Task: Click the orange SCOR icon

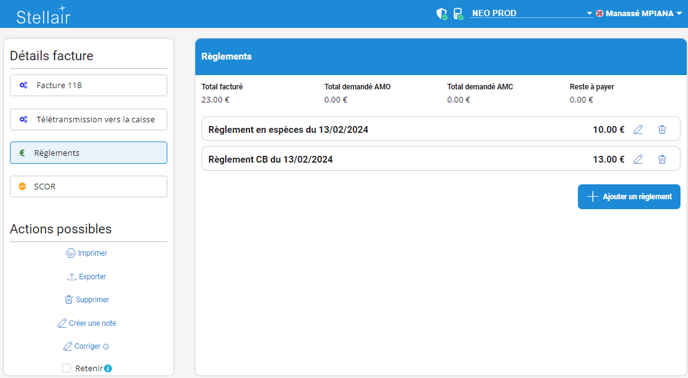Action: (x=22, y=187)
